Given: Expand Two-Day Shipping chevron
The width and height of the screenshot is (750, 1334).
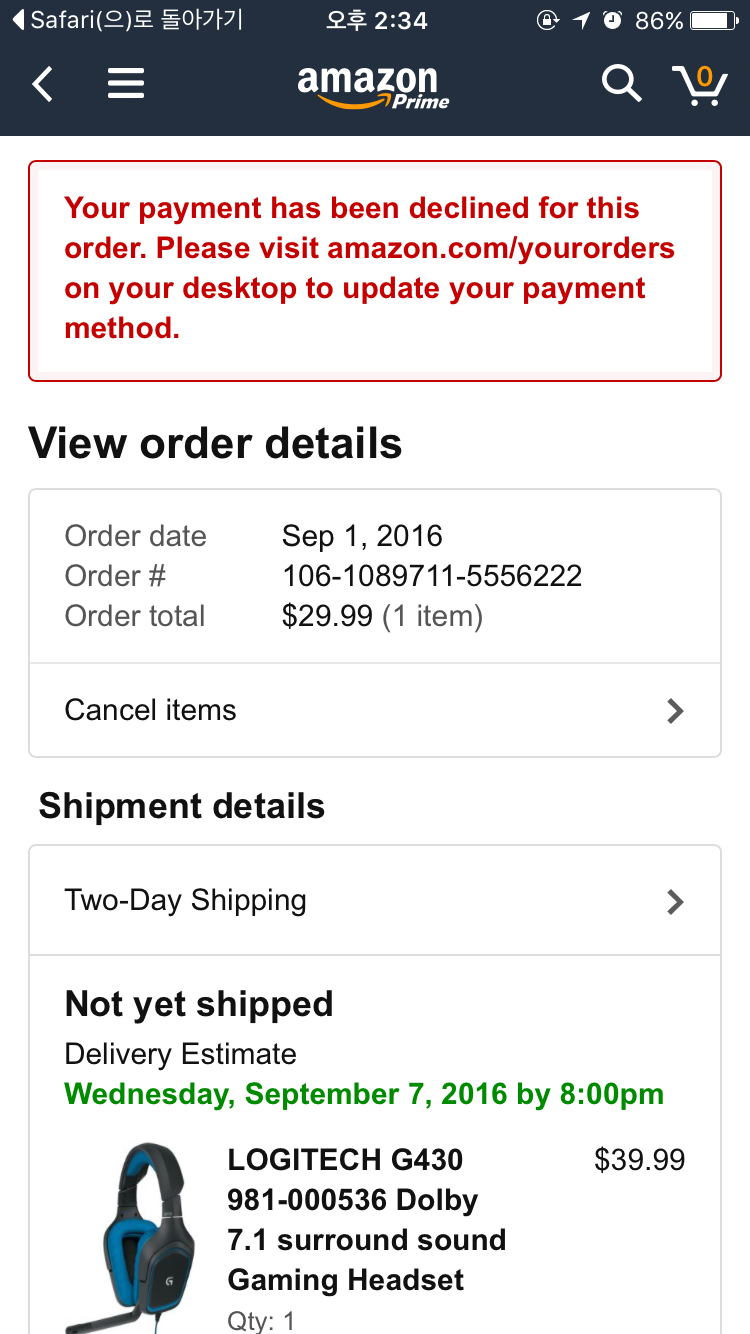Looking at the screenshot, I should 676,902.
